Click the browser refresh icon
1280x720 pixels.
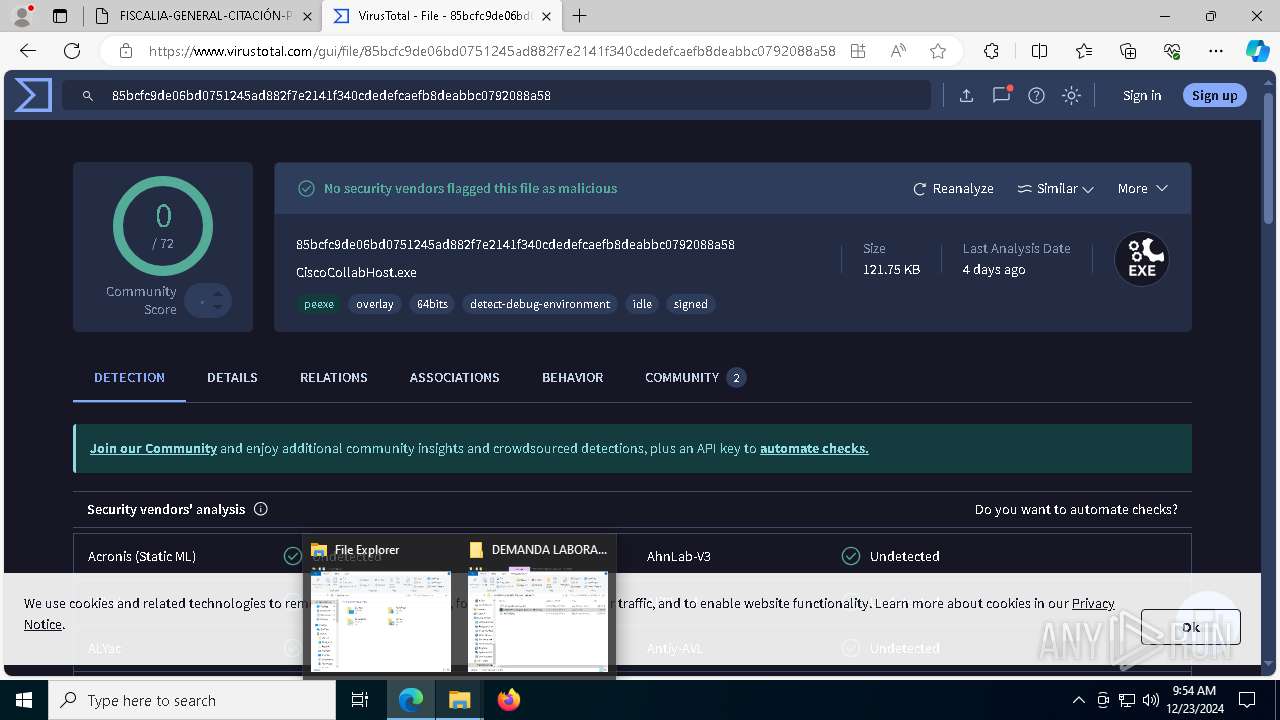click(72, 51)
